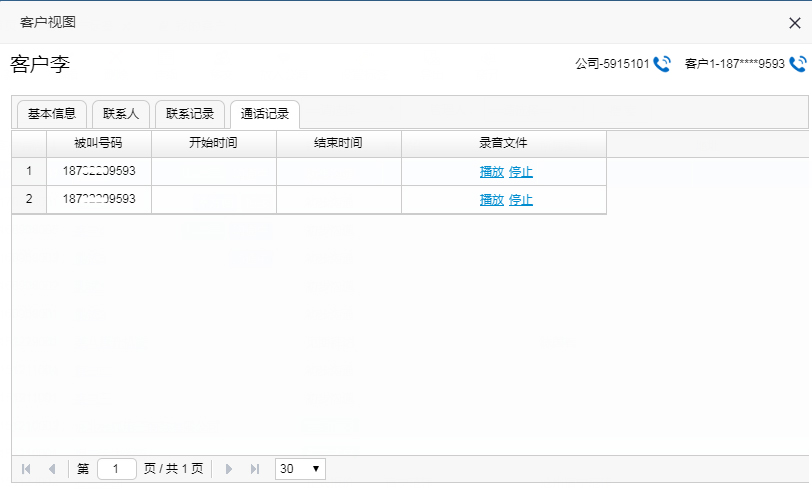Image resolution: width=812 pixels, height=498 pixels.
Task: Click the page number input field
Action: pyautogui.click(x=117, y=469)
